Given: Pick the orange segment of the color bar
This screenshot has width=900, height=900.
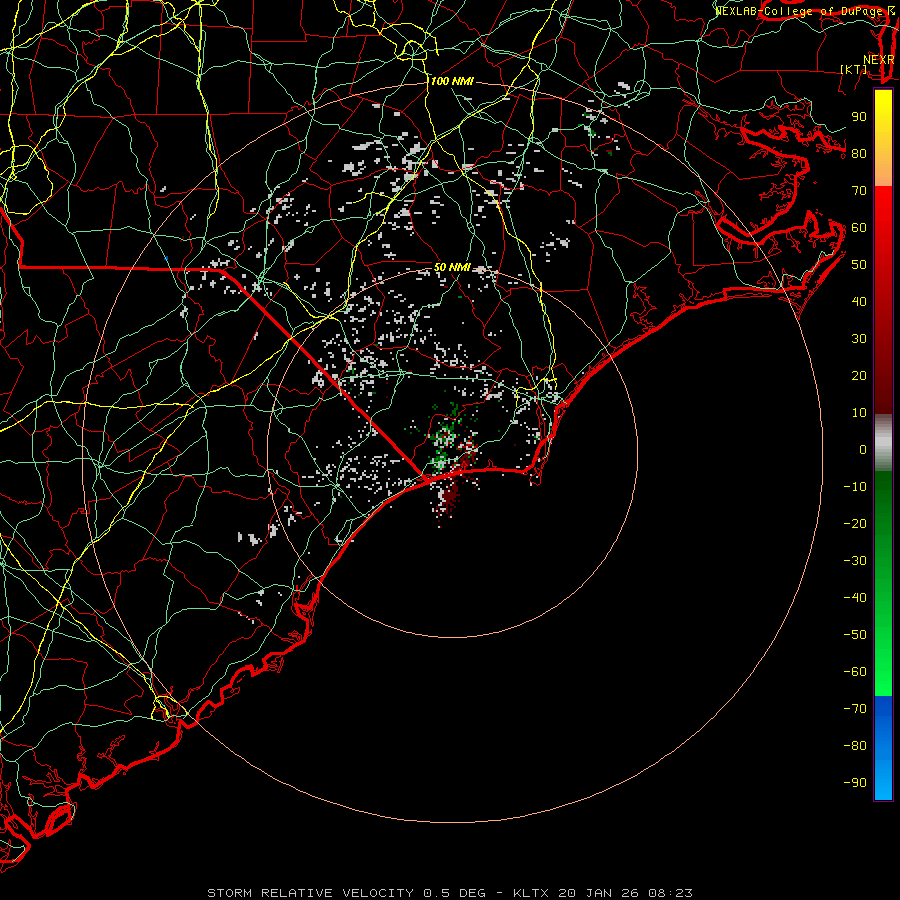Looking at the screenshot, I should pyautogui.click(x=883, y=171).
